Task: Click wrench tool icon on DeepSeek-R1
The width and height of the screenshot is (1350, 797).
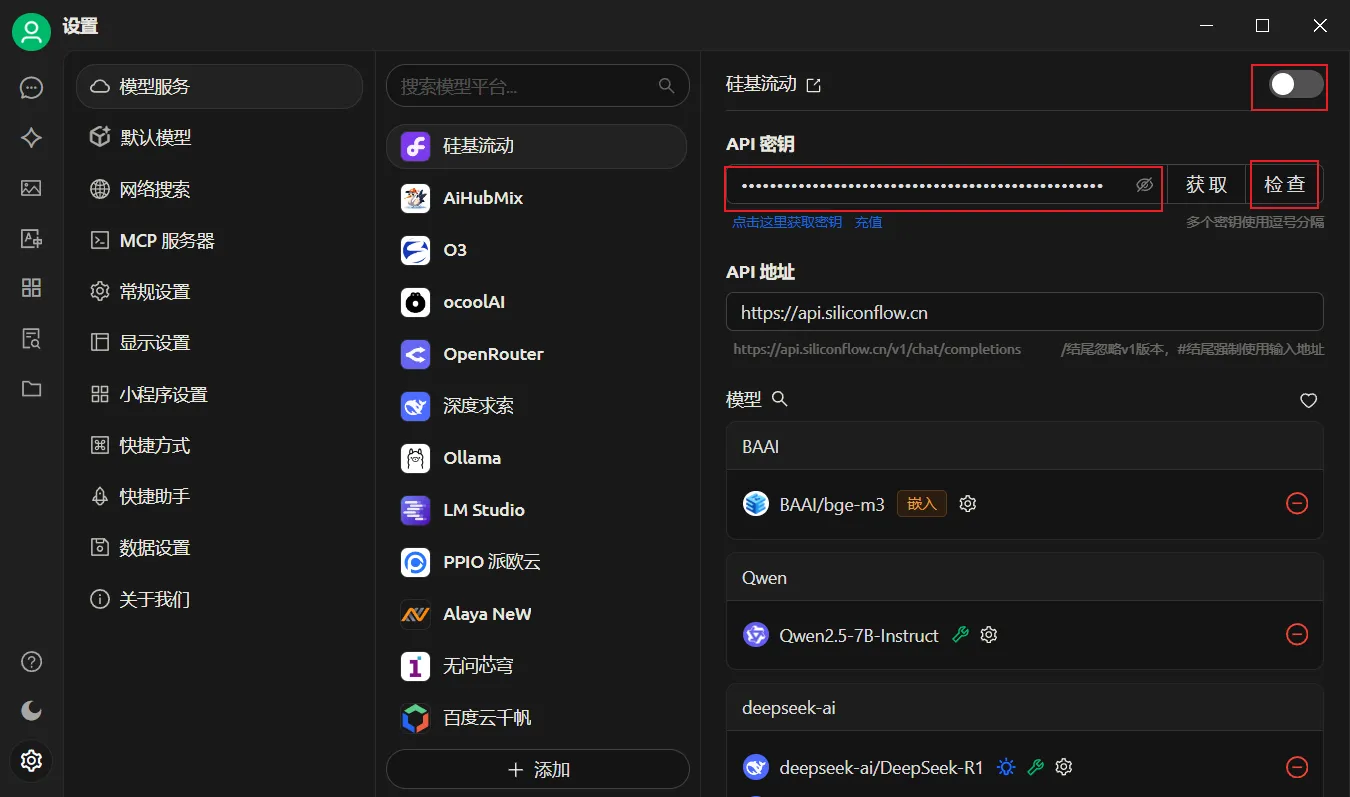Action: point(1036,767)
